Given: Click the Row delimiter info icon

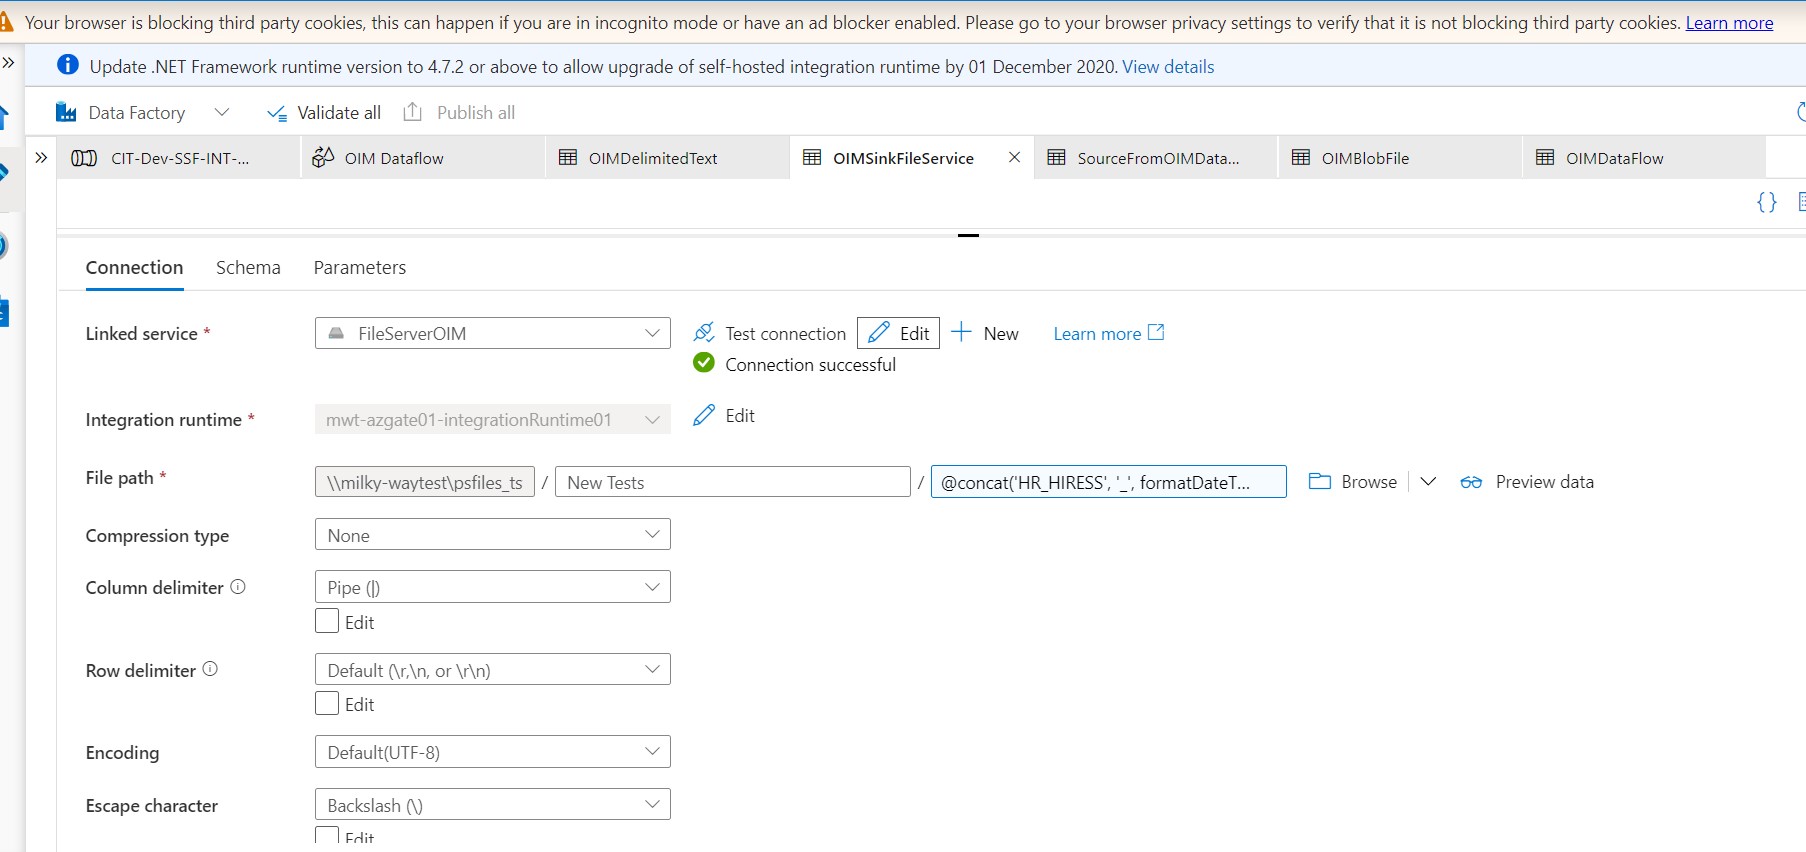Looking at the screenshot, I should 210,669.
